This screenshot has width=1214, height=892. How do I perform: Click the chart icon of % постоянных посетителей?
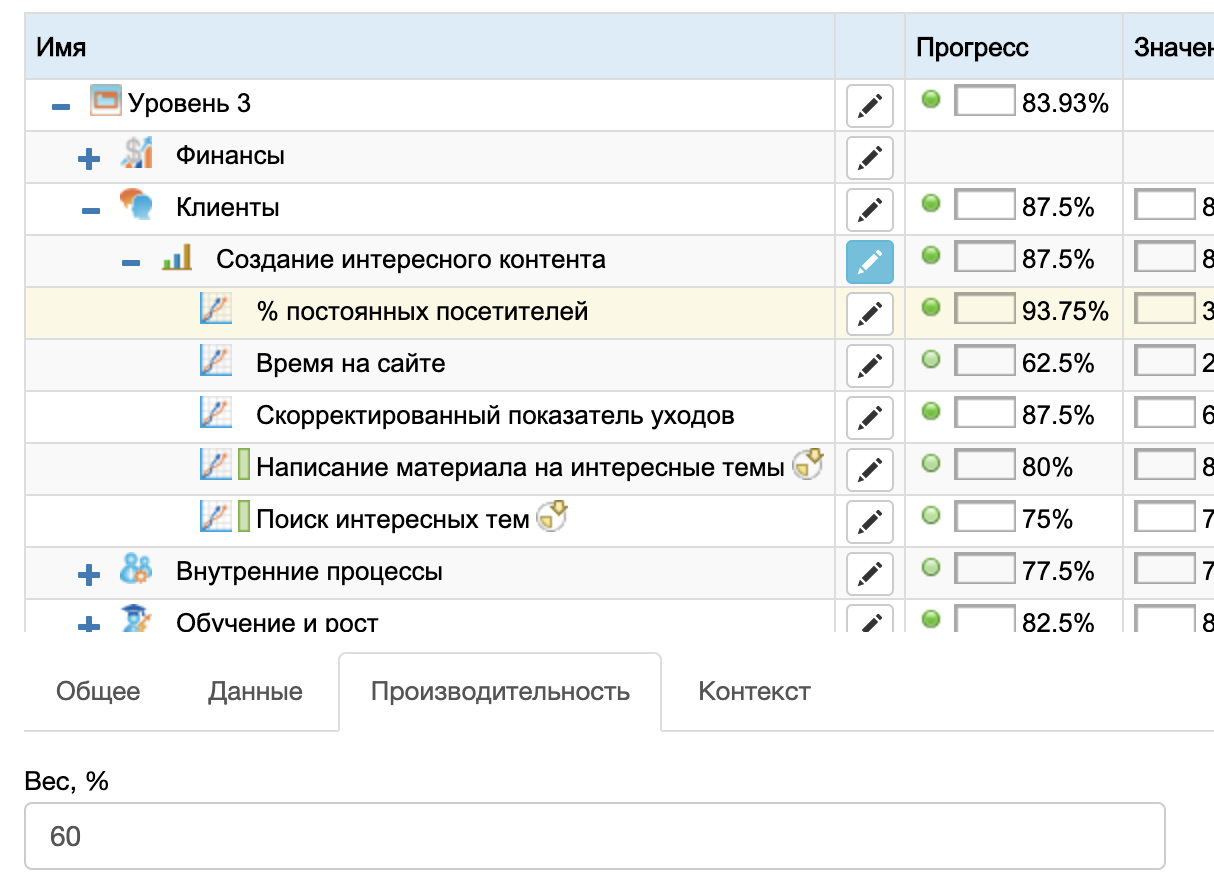coord(216,310)
